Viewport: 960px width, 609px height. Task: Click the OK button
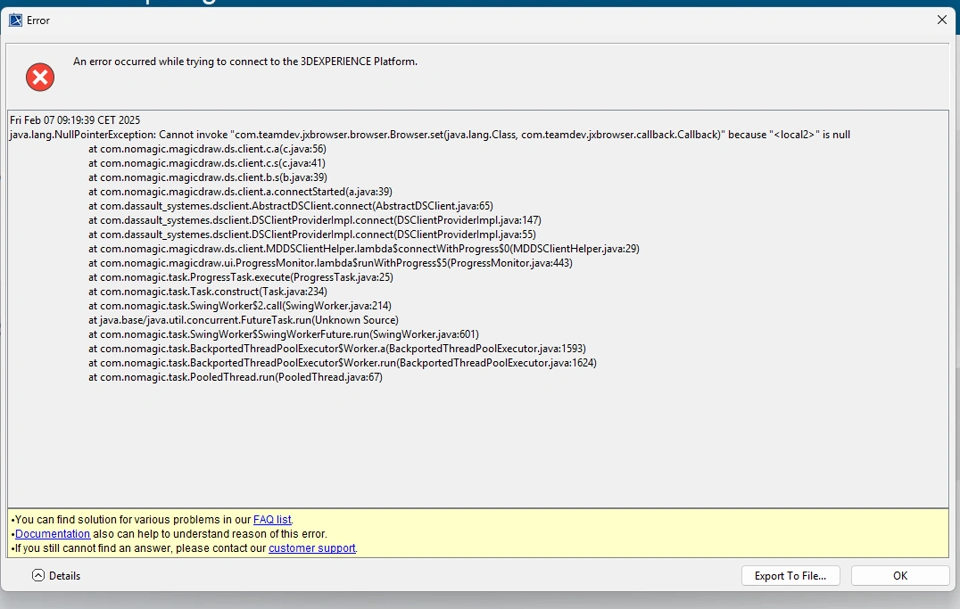pyautogui.click(x=900, y=576)
